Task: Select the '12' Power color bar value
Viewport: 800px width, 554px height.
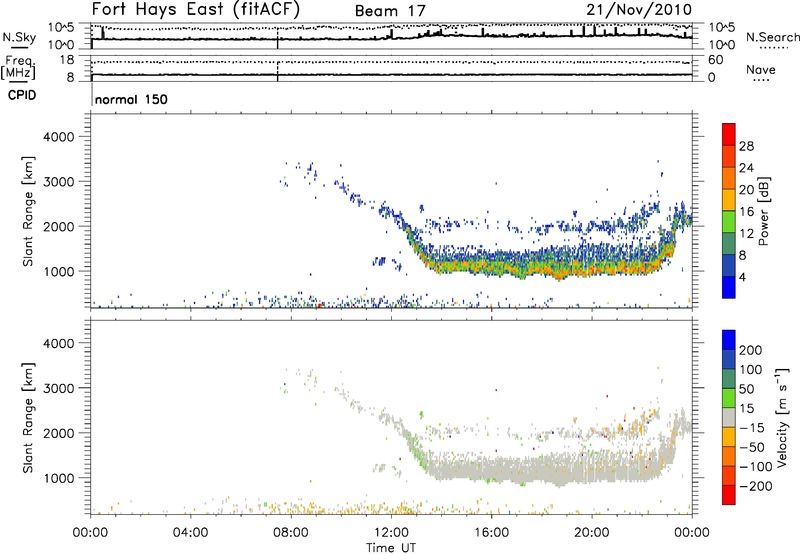Action: [x=746, y=233]
